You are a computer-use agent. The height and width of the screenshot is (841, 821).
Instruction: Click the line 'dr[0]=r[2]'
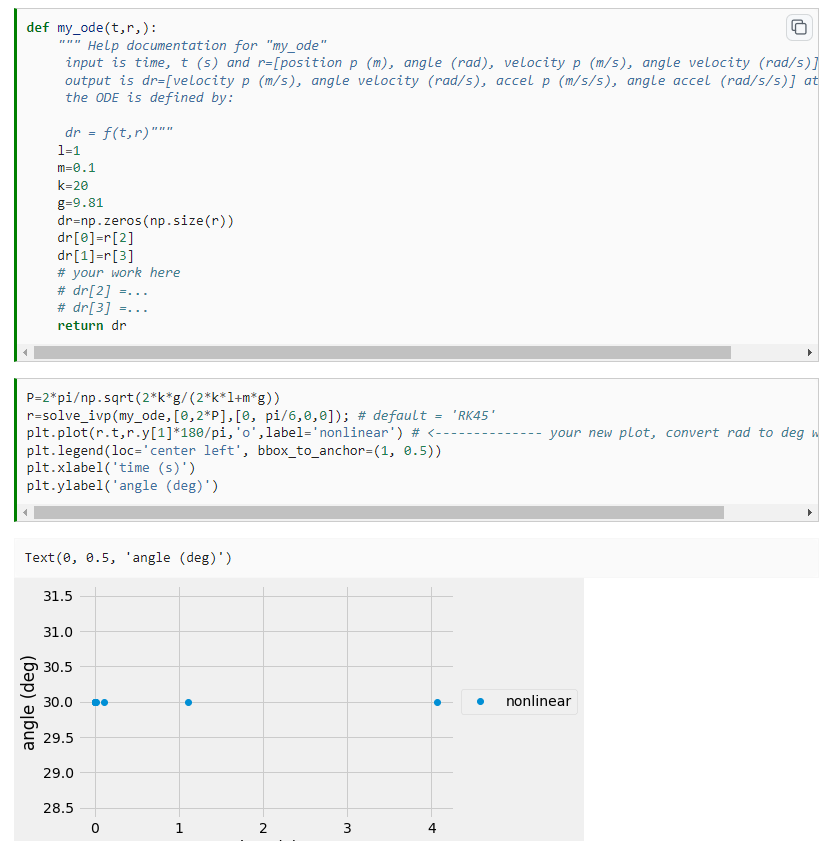click(x=95, y=238)
